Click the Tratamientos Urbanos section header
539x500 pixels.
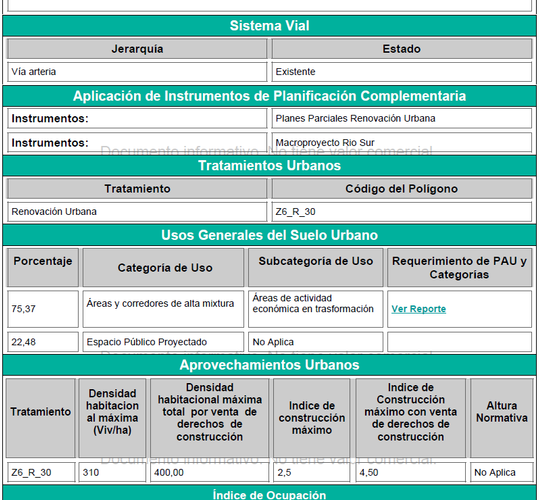(270, 166)
